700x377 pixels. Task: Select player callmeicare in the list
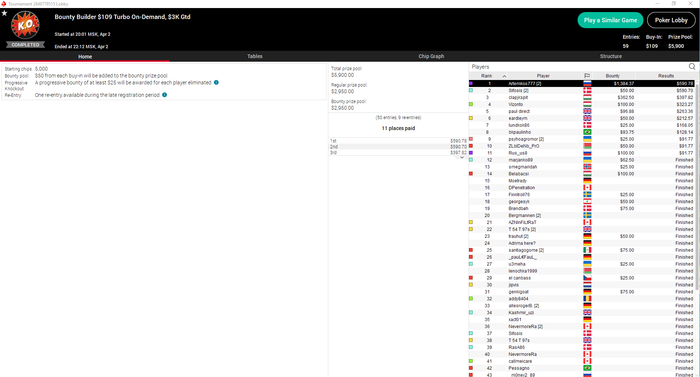click(x=520, y=361)
